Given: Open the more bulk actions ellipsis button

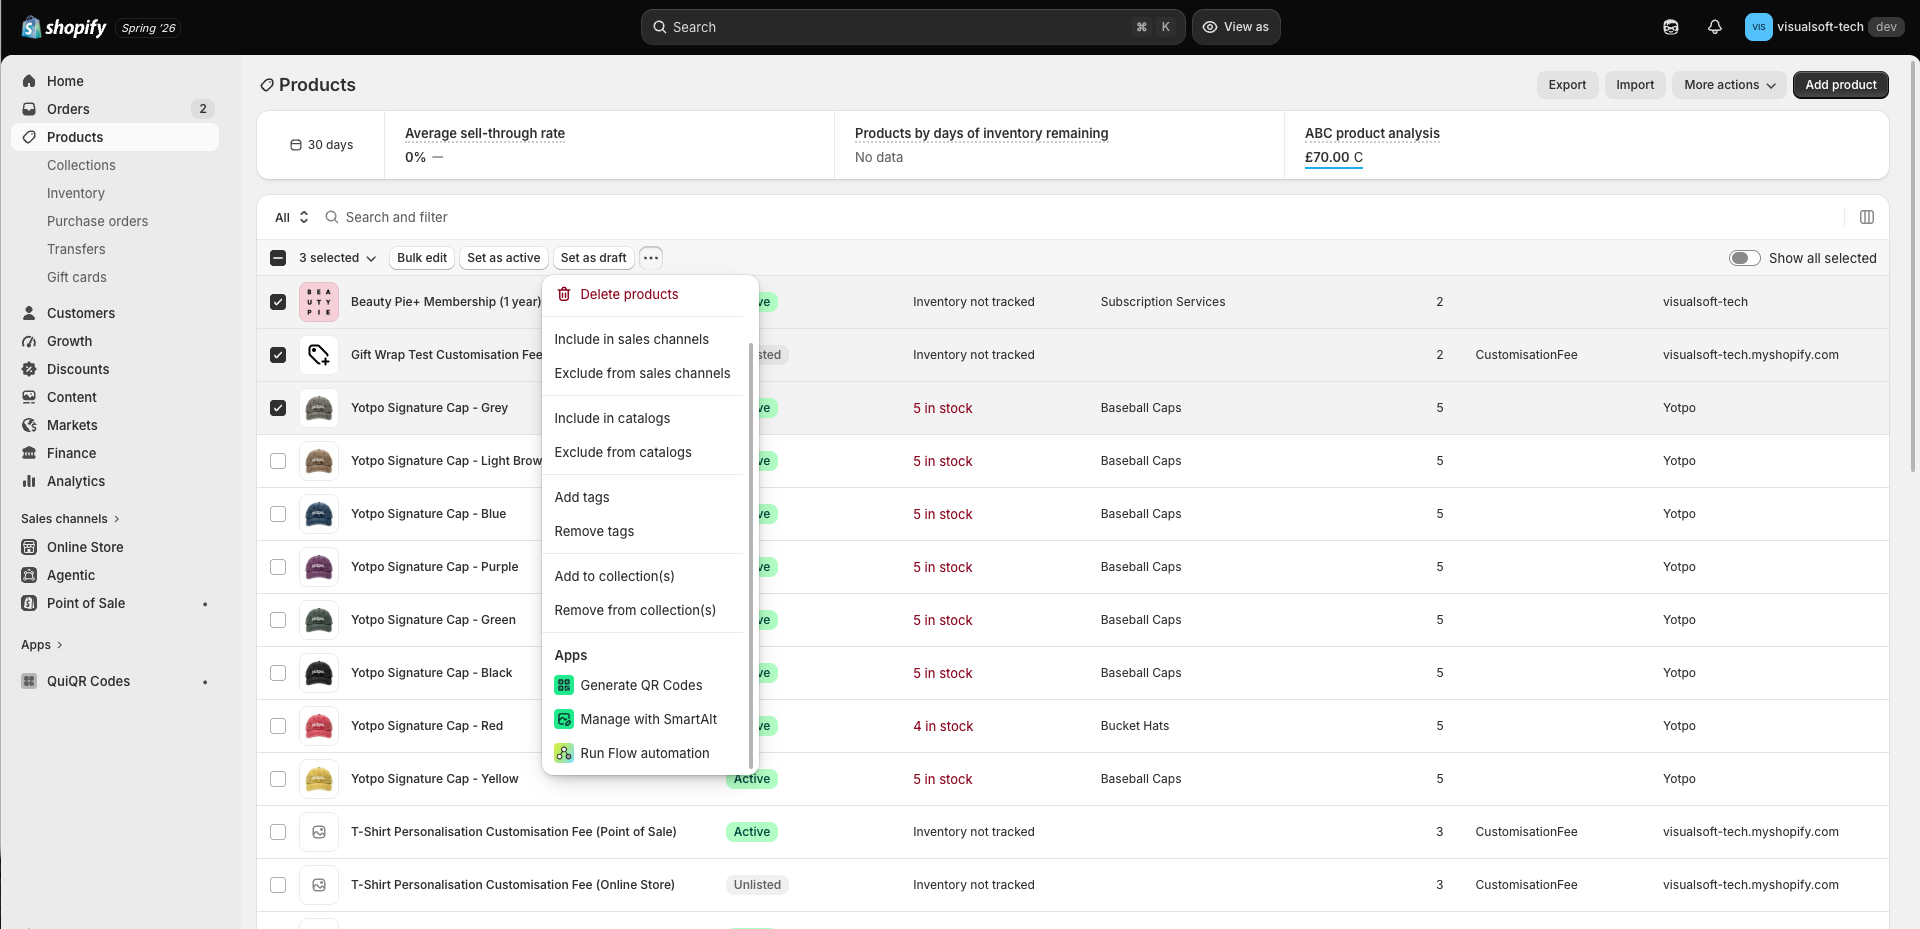Looking at the screenshot, I should click(x=651, y=258).
